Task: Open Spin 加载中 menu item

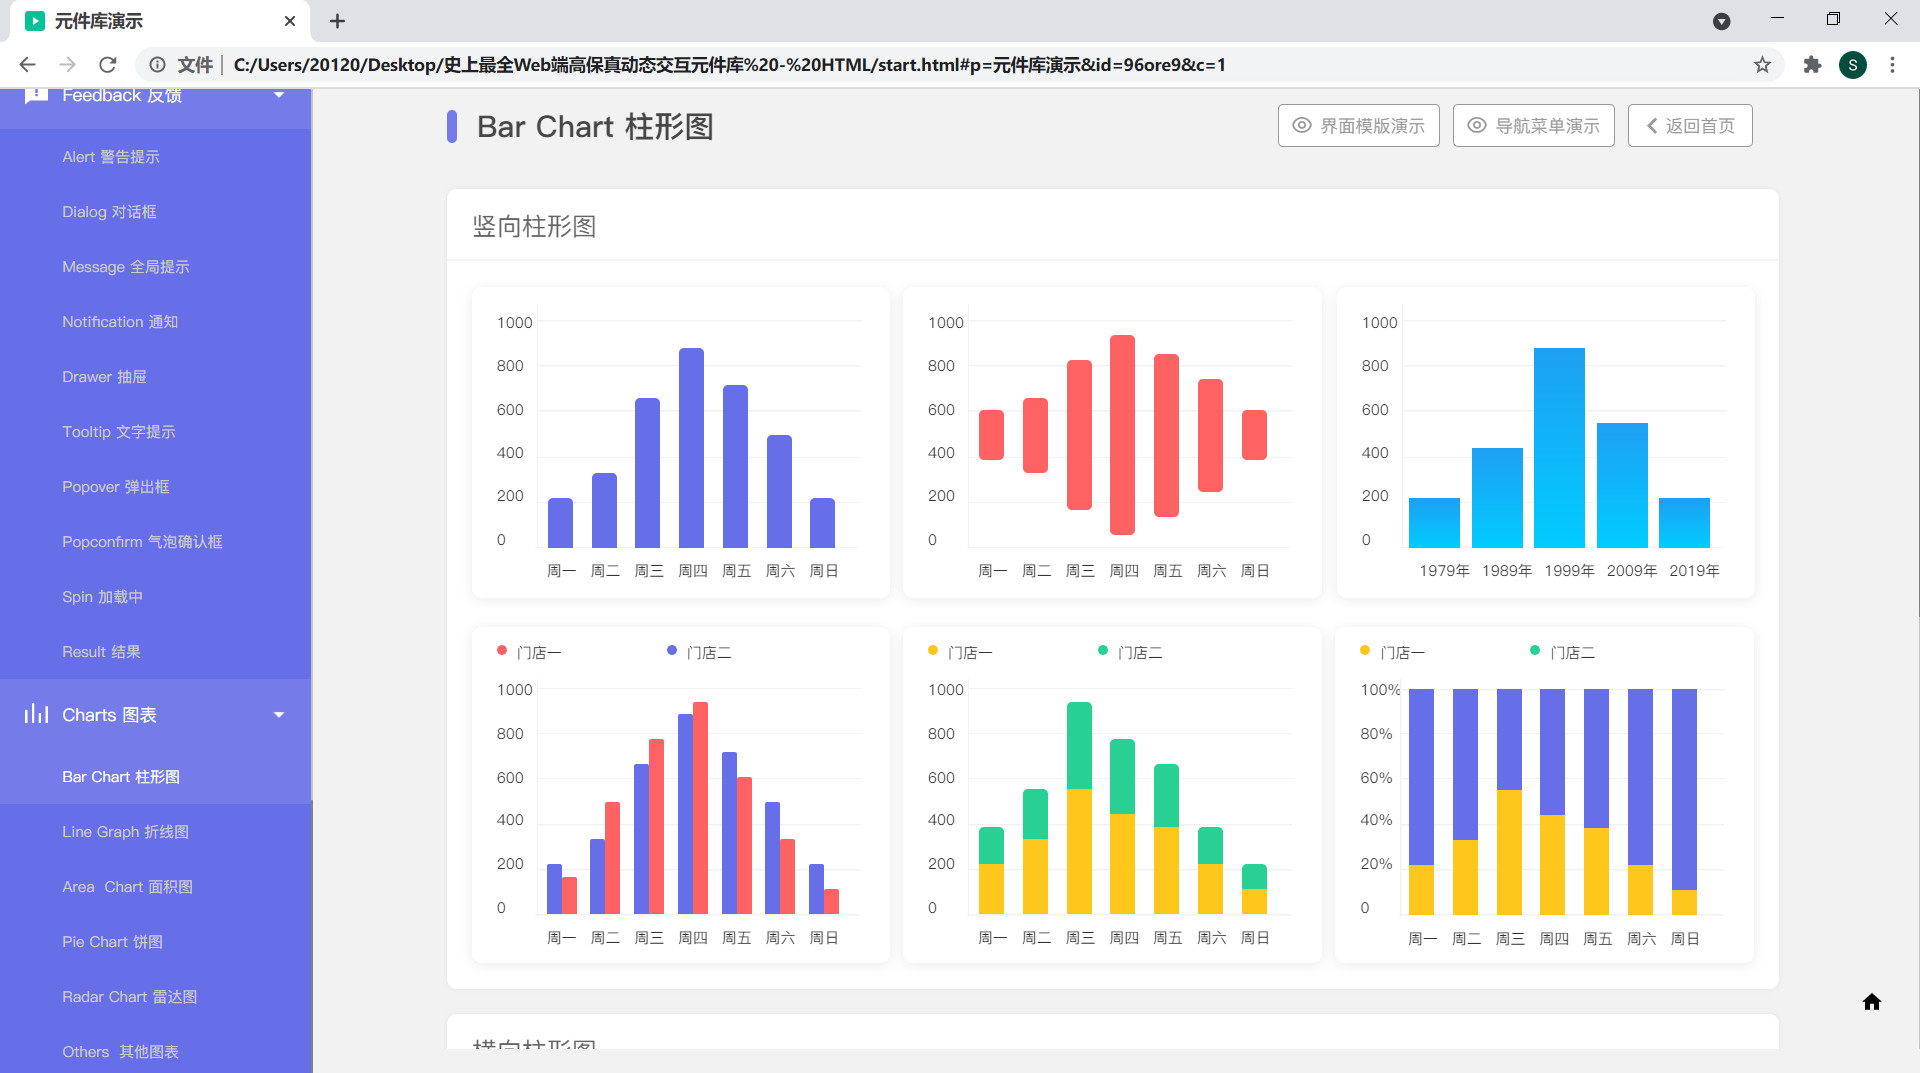Action: tap(102, 597)
